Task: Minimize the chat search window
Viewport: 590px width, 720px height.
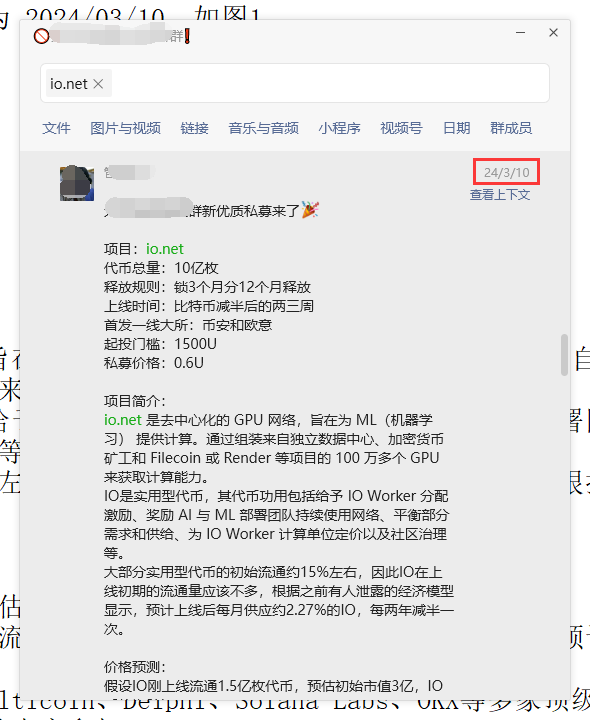Action: point(520,33)
